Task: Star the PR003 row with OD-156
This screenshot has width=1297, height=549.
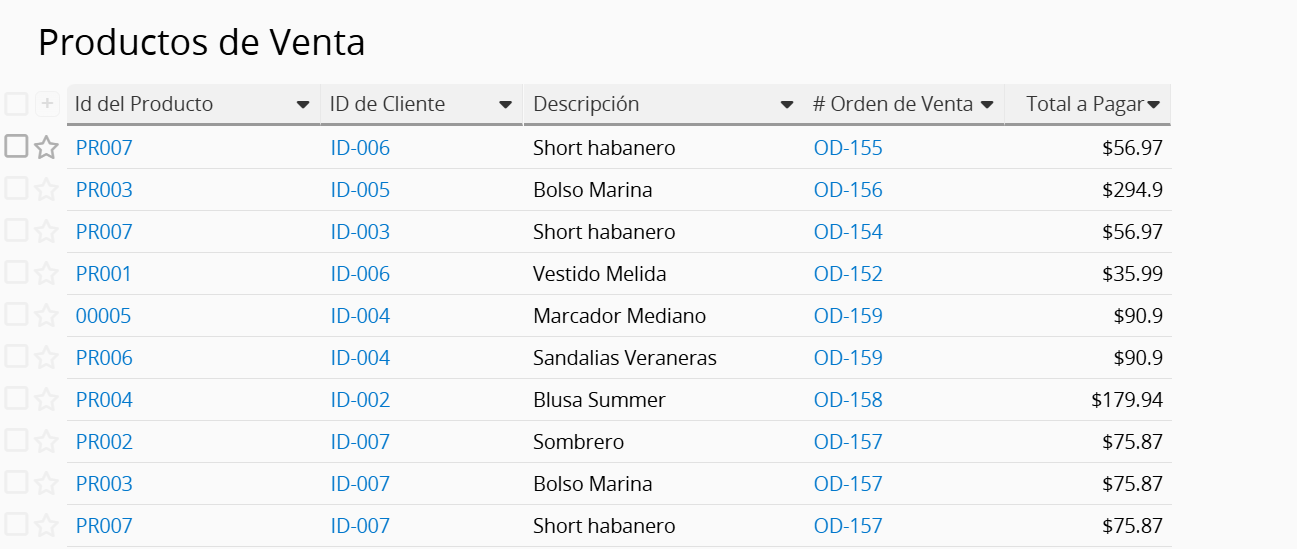Action: 46,190
